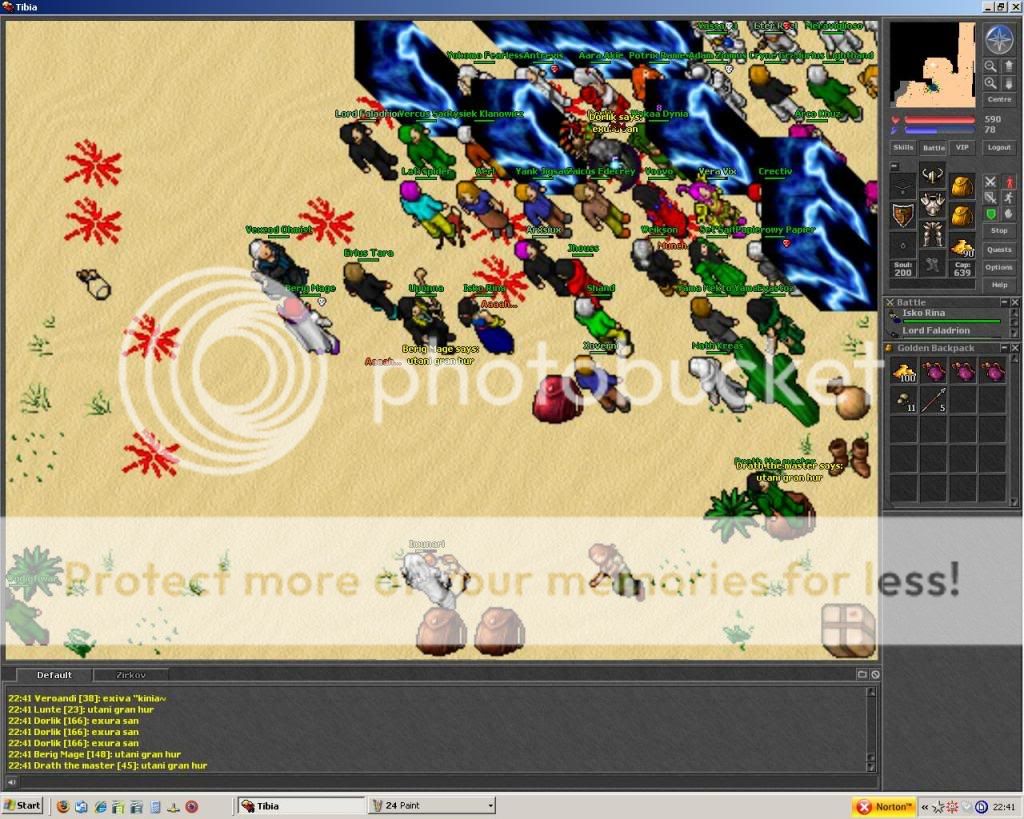The width and height of the screenshot is (1024, 819).
Task: Select the stack of 11 small stones
Action: tap(904, 400)
